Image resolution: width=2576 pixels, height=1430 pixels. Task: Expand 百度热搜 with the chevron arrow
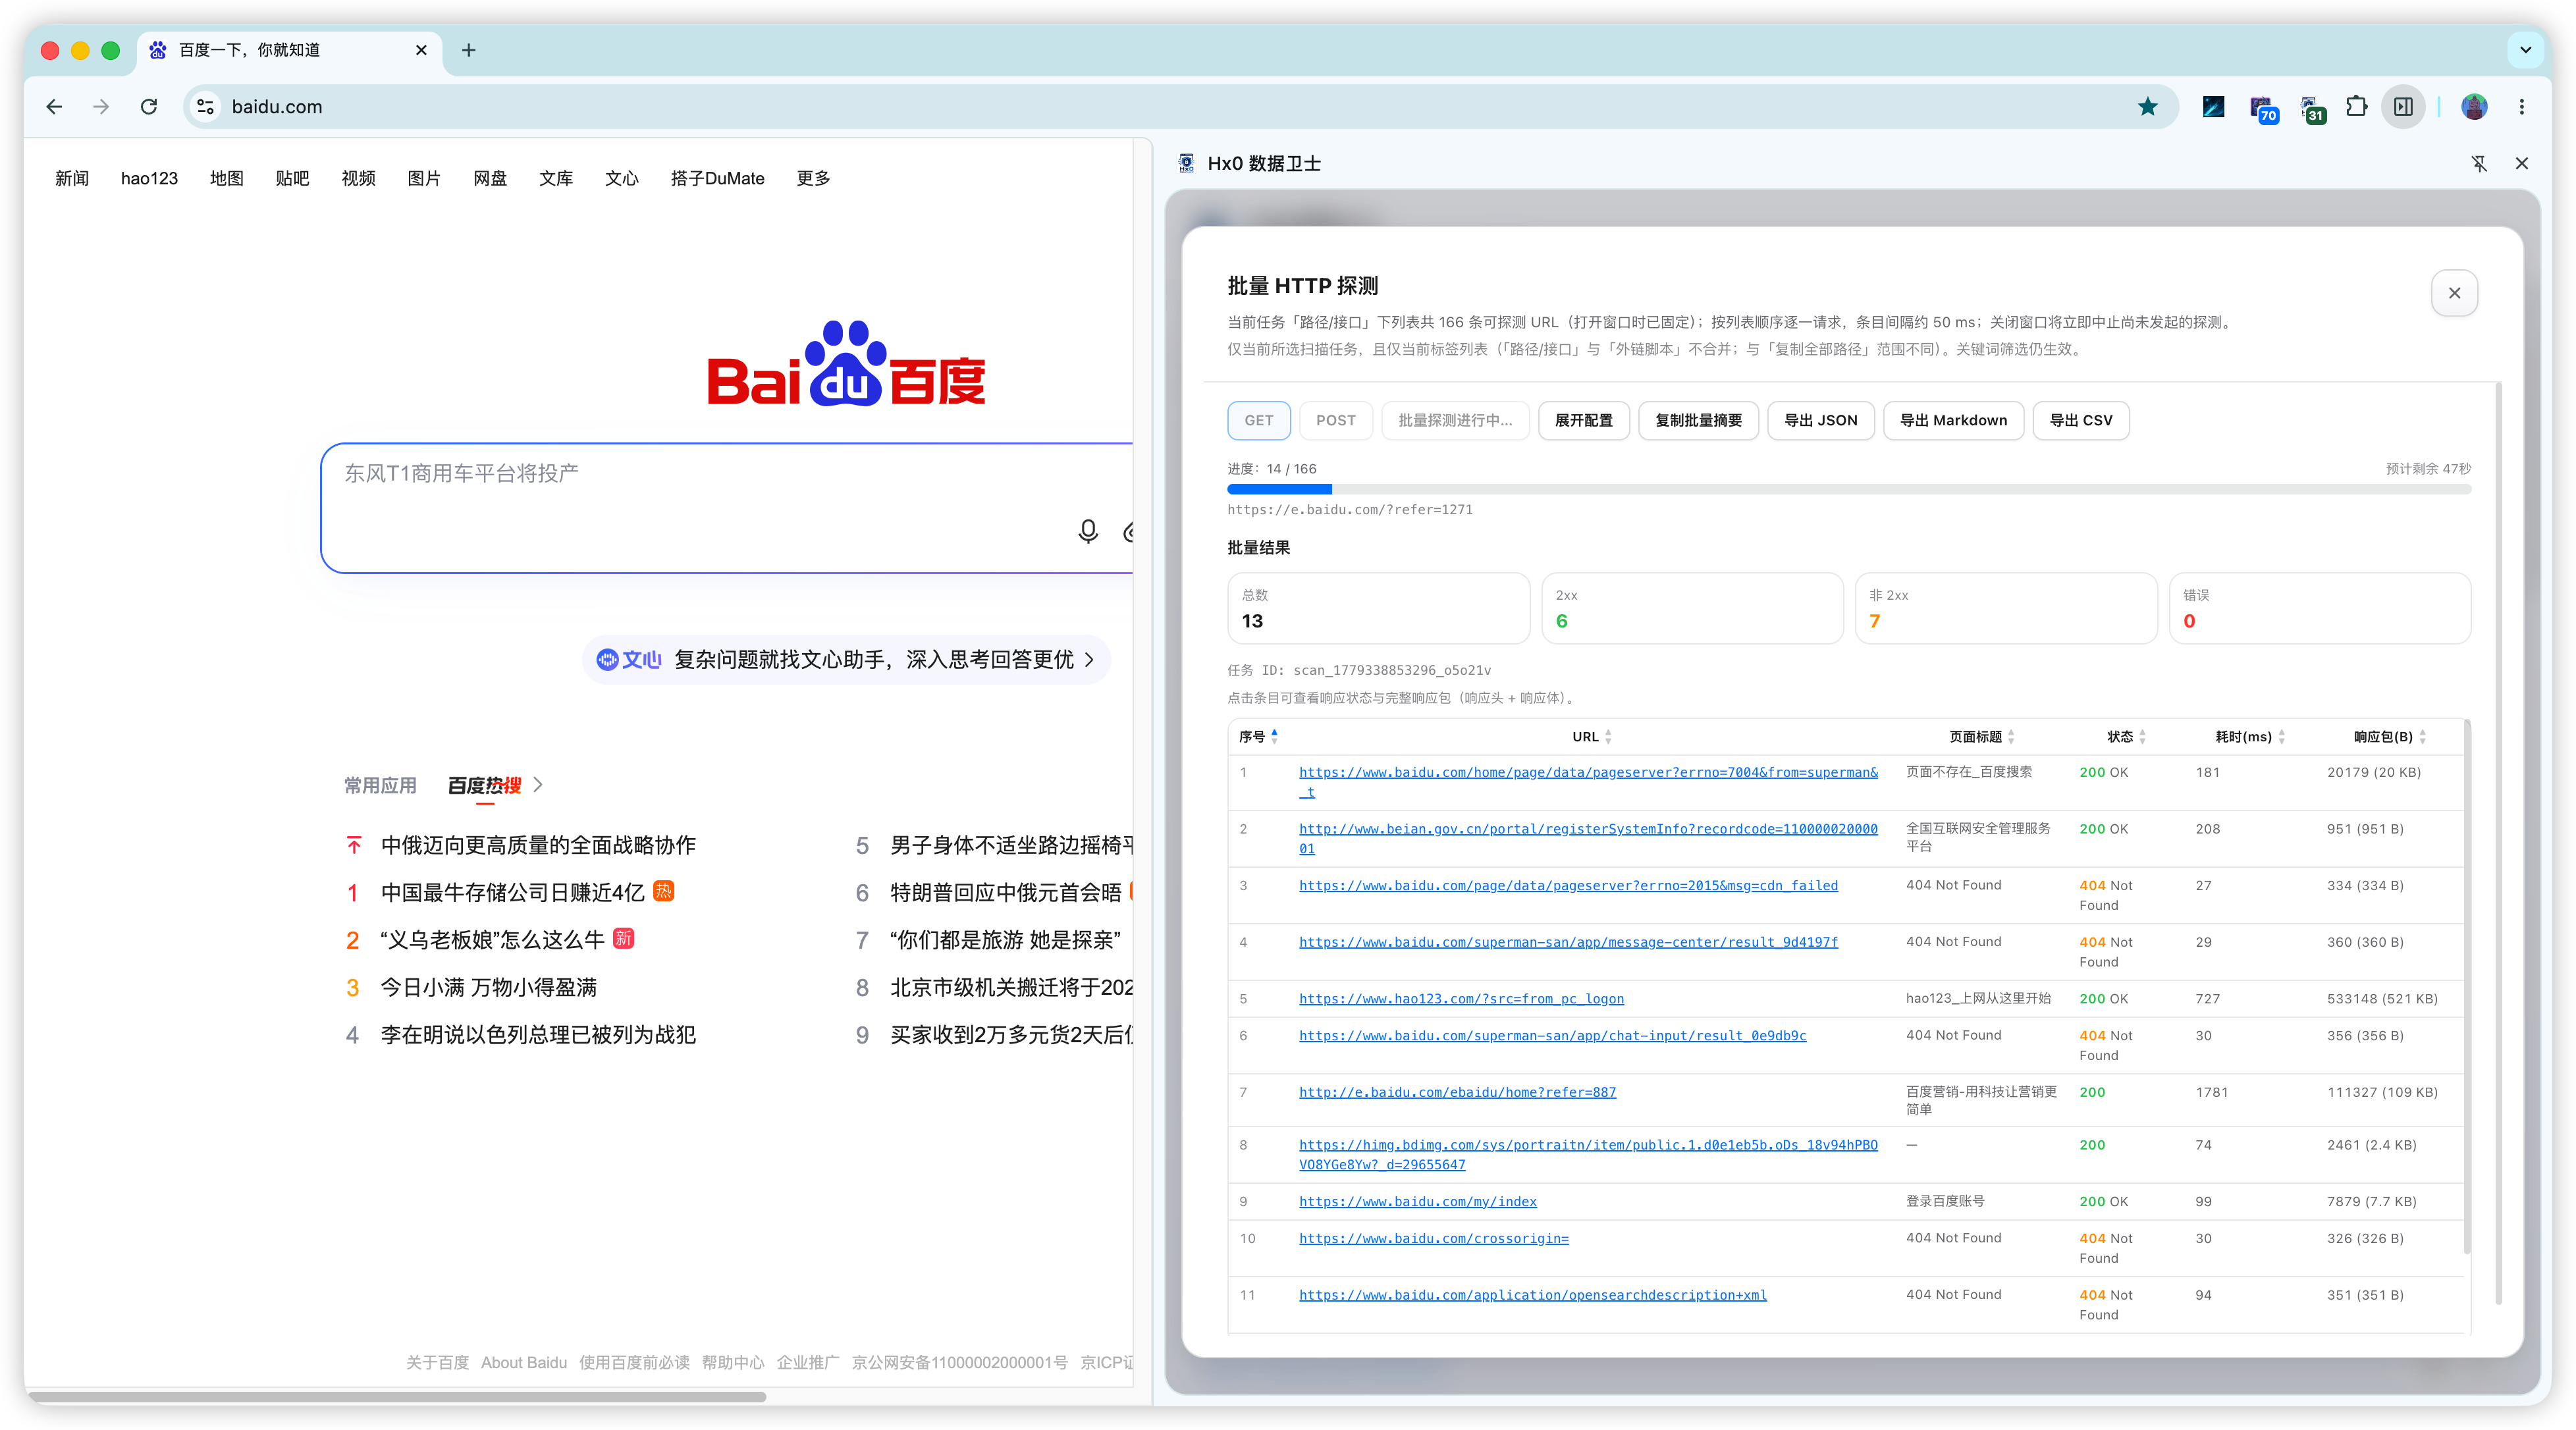tap(538, 785)
